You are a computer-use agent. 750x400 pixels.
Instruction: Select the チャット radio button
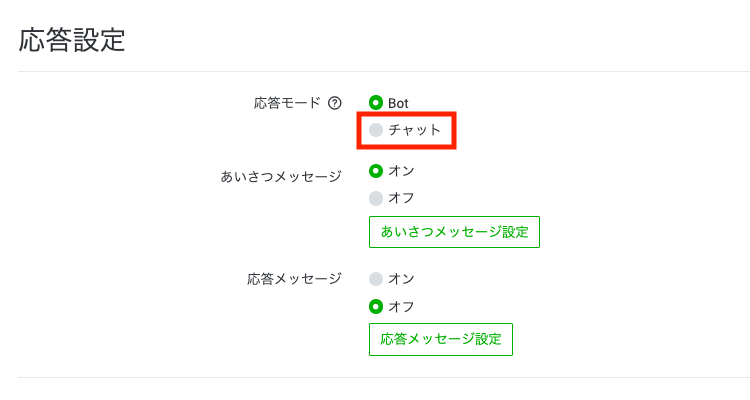coord(376,130)
